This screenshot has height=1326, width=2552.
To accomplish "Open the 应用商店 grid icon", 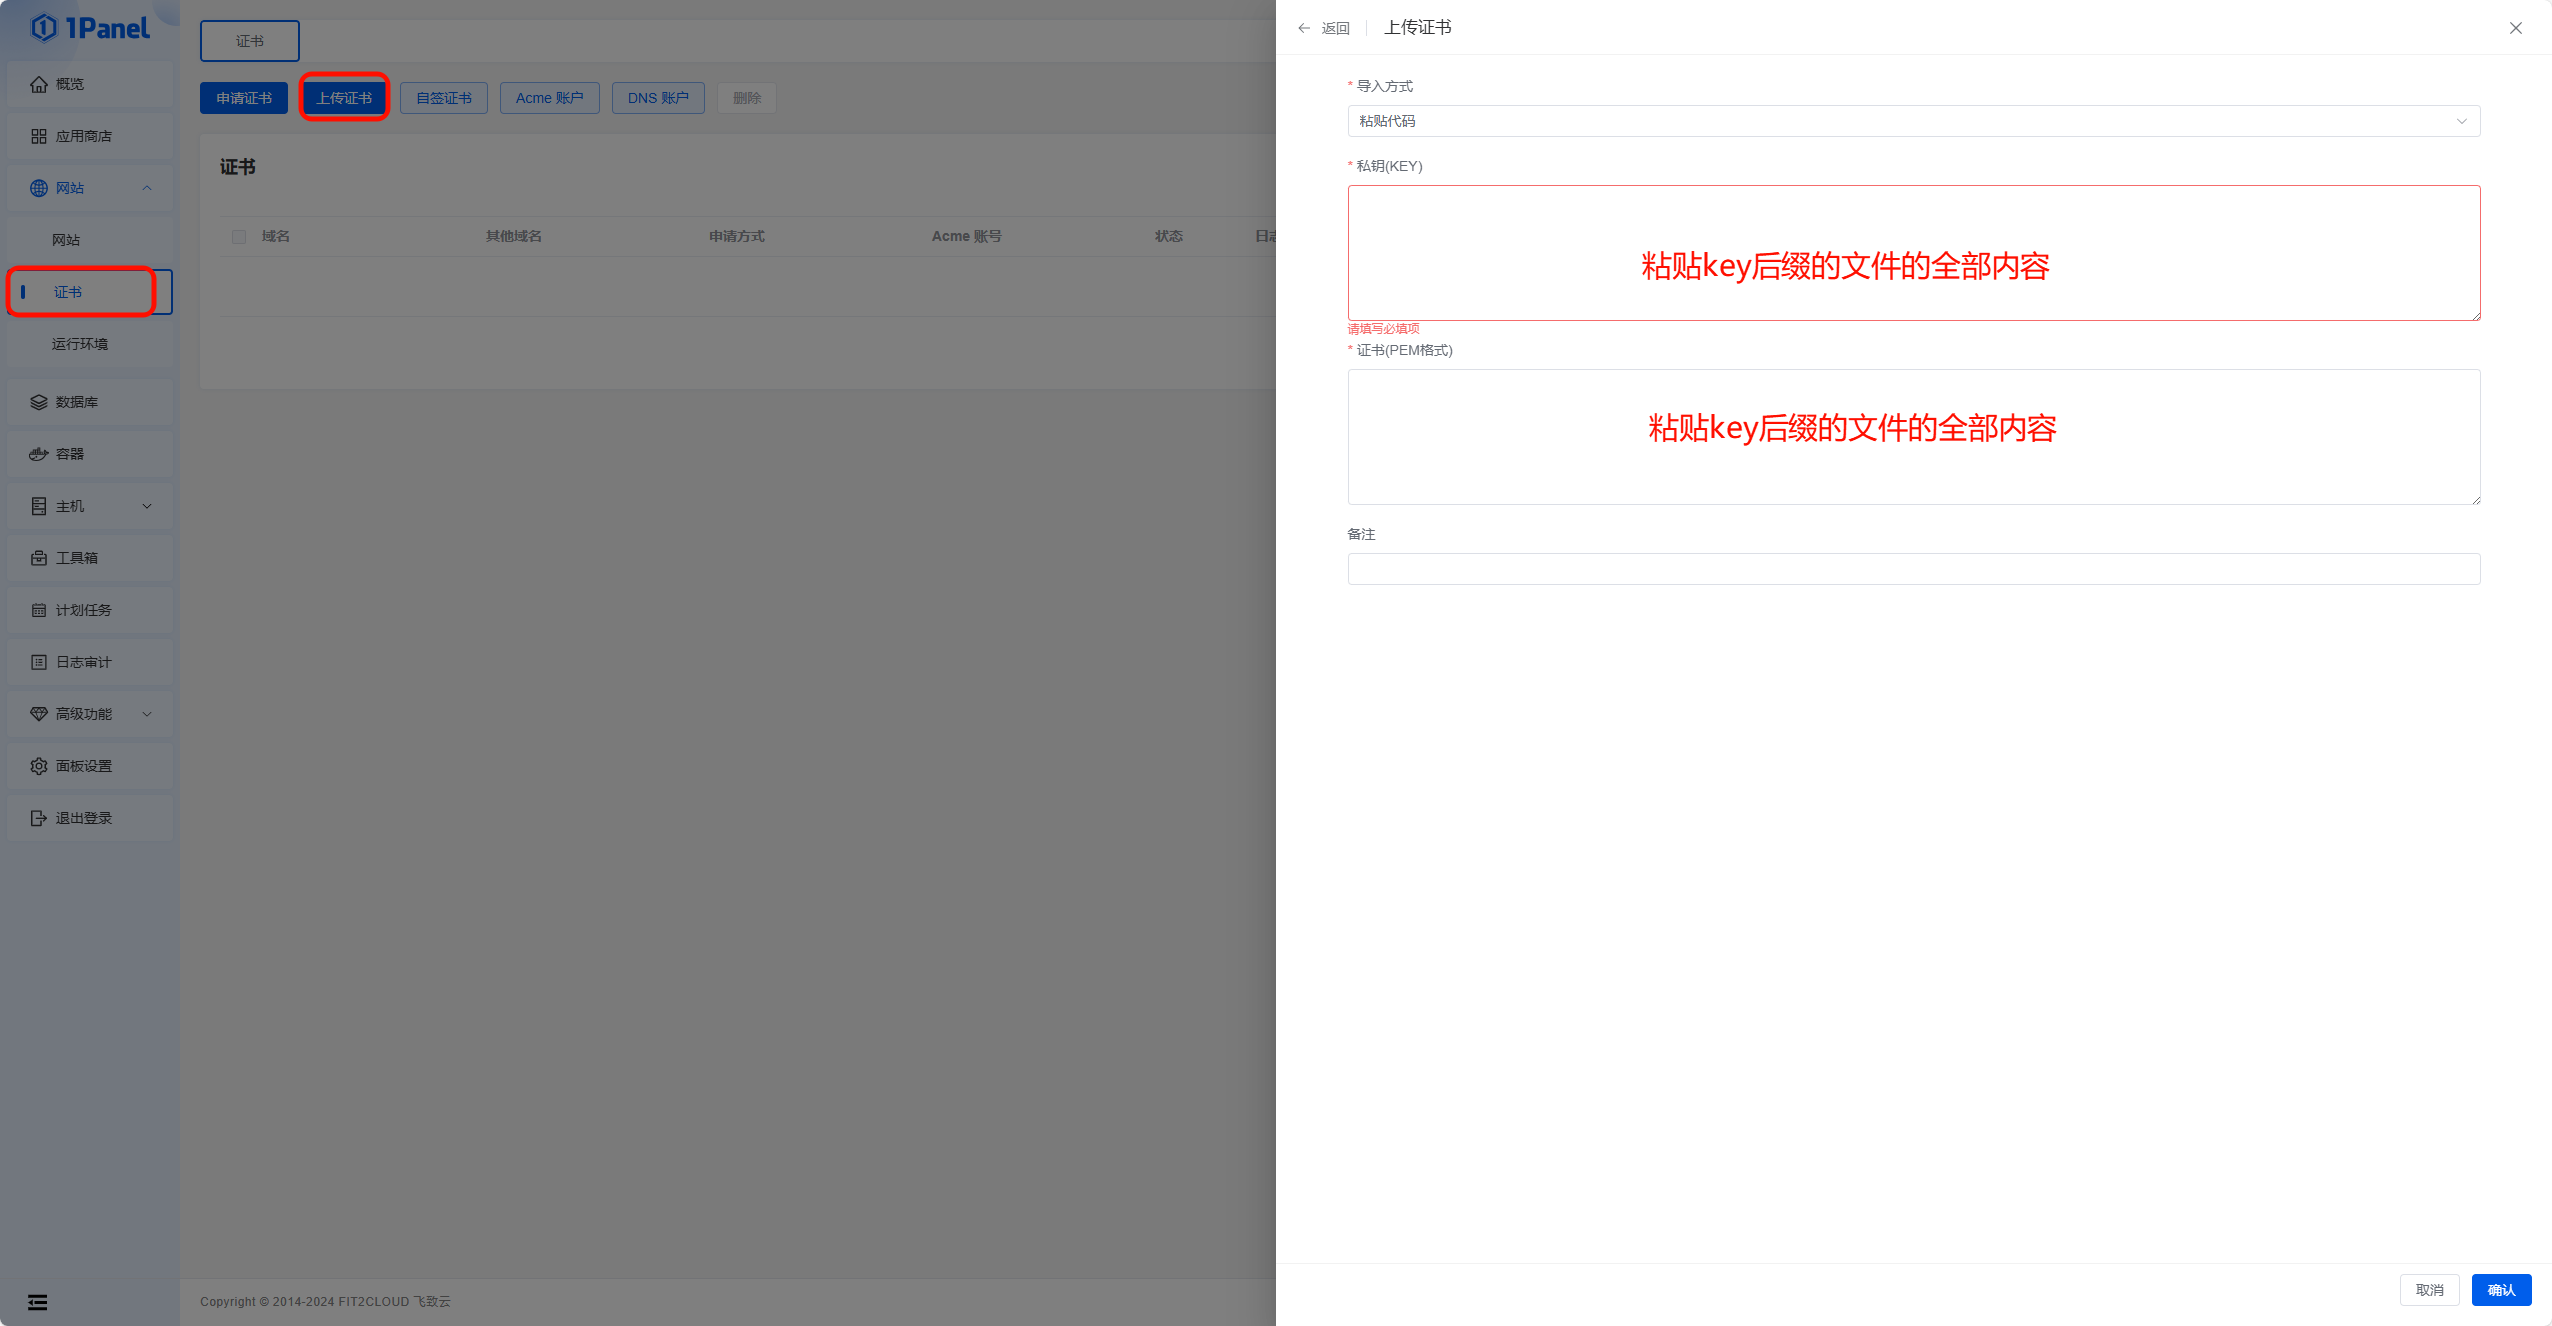I will pyautogui.click(x=39, y=136).
